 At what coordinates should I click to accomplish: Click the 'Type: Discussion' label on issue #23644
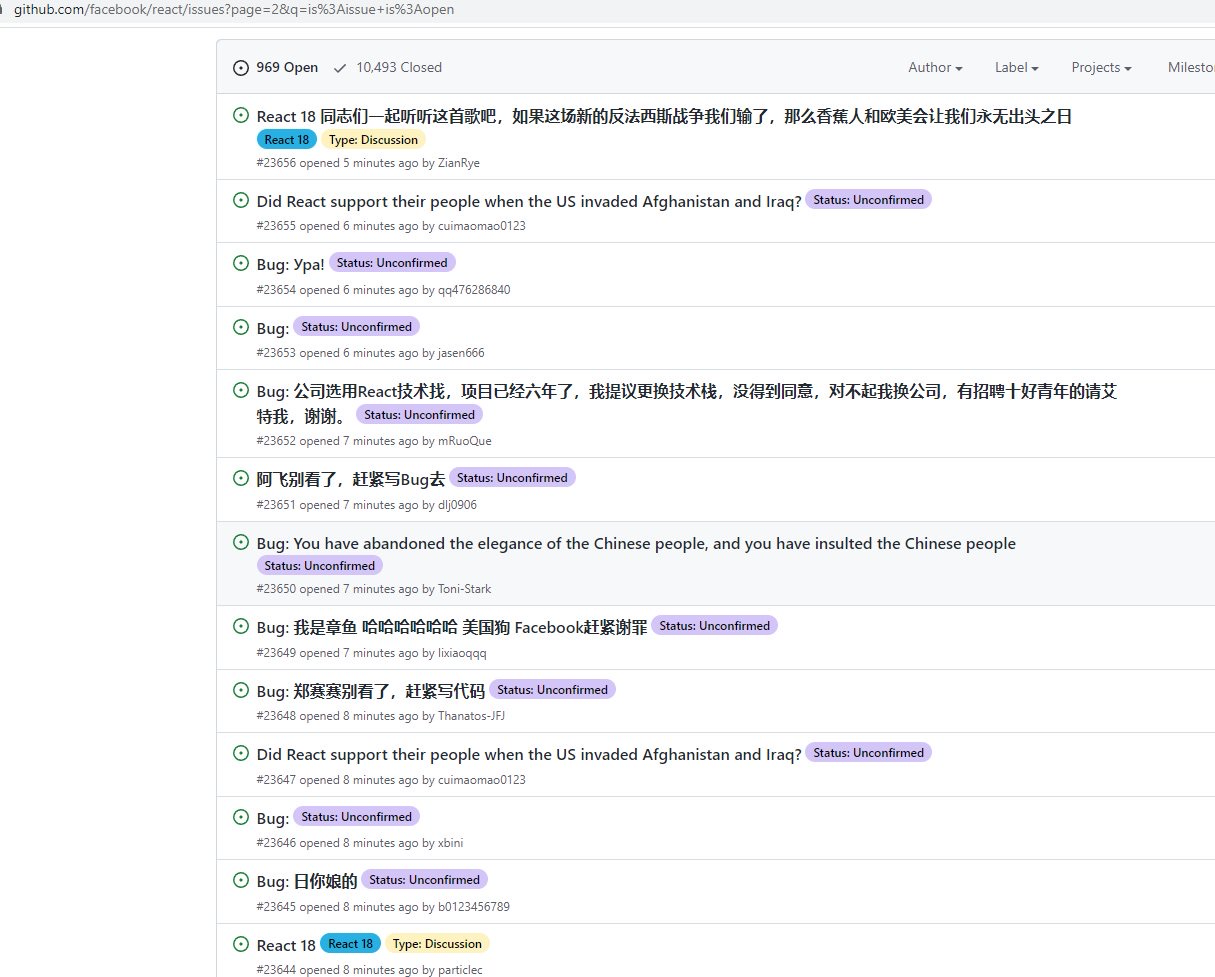pyautogui.click(x=437, y=943)
